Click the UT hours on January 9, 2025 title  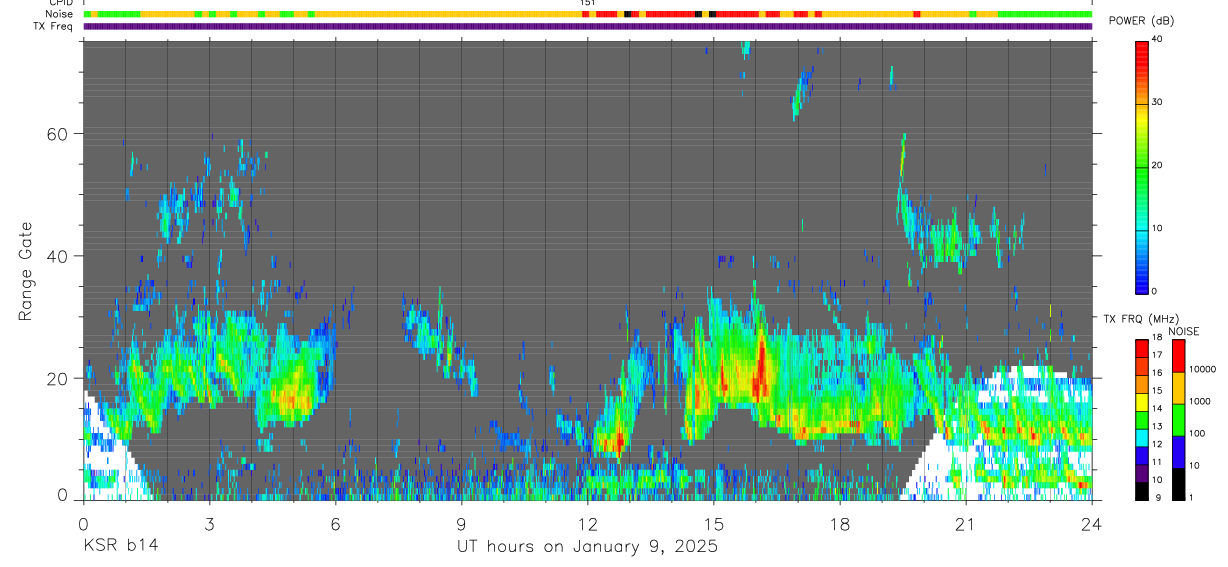(587, 547)
